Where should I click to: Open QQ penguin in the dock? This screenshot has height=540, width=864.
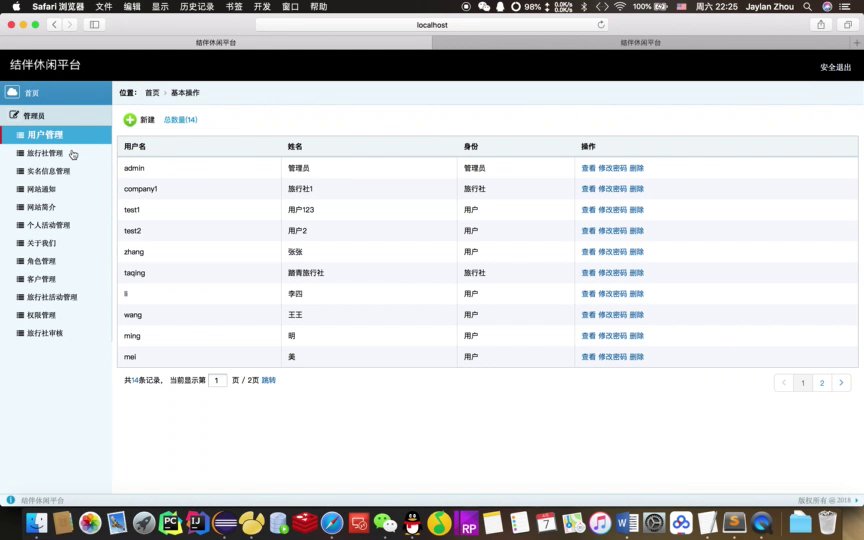pyautogui.click(x=412, y=523)
